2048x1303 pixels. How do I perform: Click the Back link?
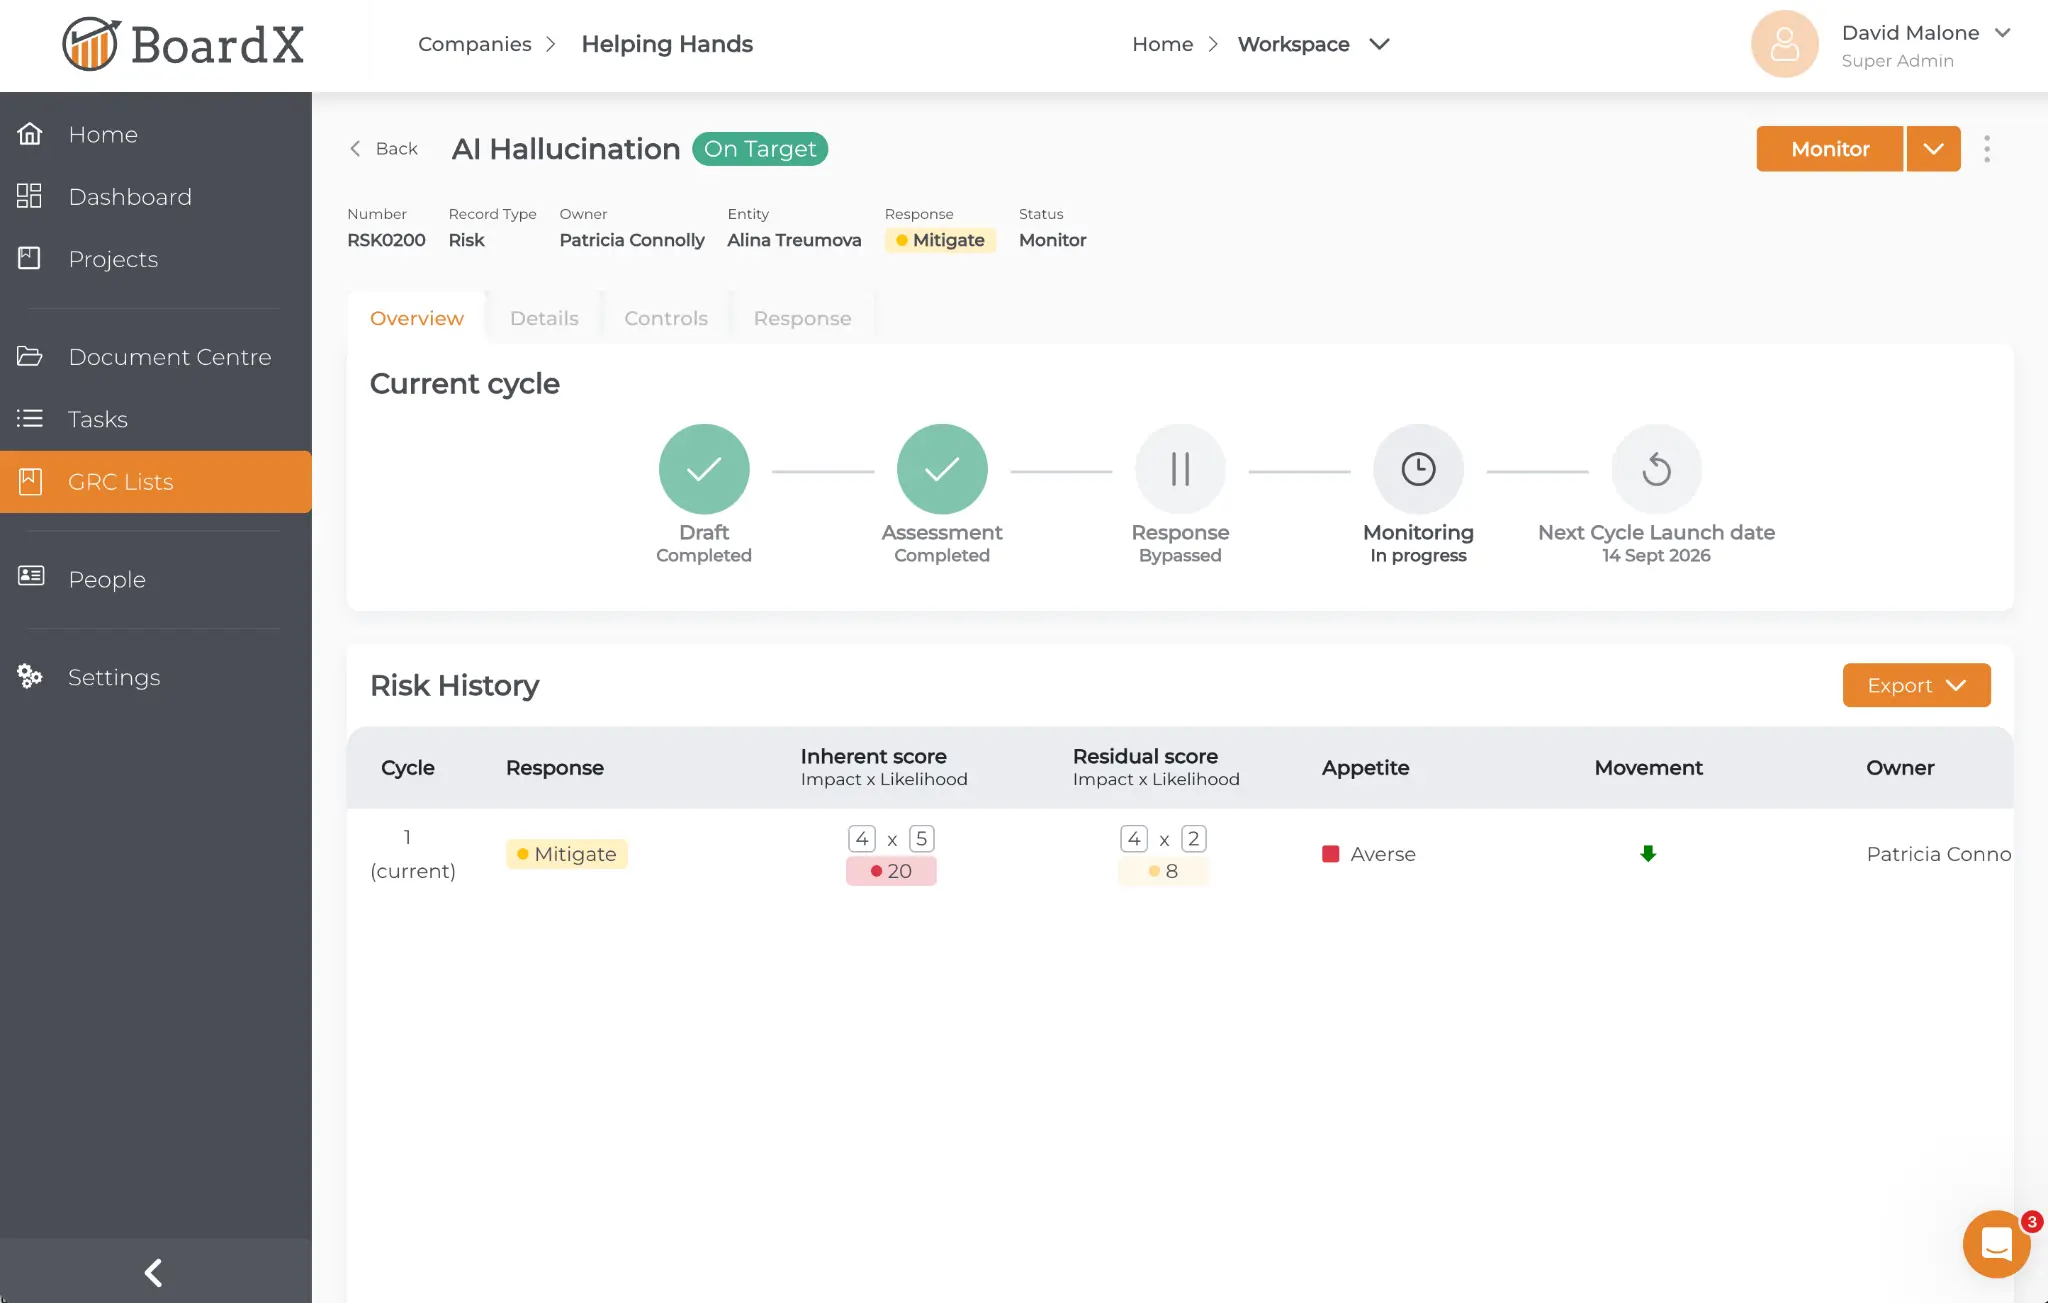(x=383, y=148)
